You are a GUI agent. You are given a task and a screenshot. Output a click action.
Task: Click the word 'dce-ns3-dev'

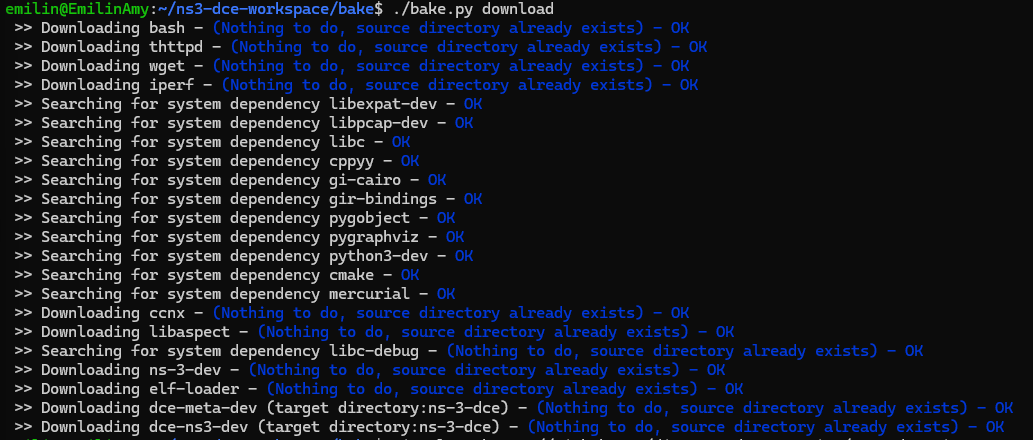(x=198, y=427)
